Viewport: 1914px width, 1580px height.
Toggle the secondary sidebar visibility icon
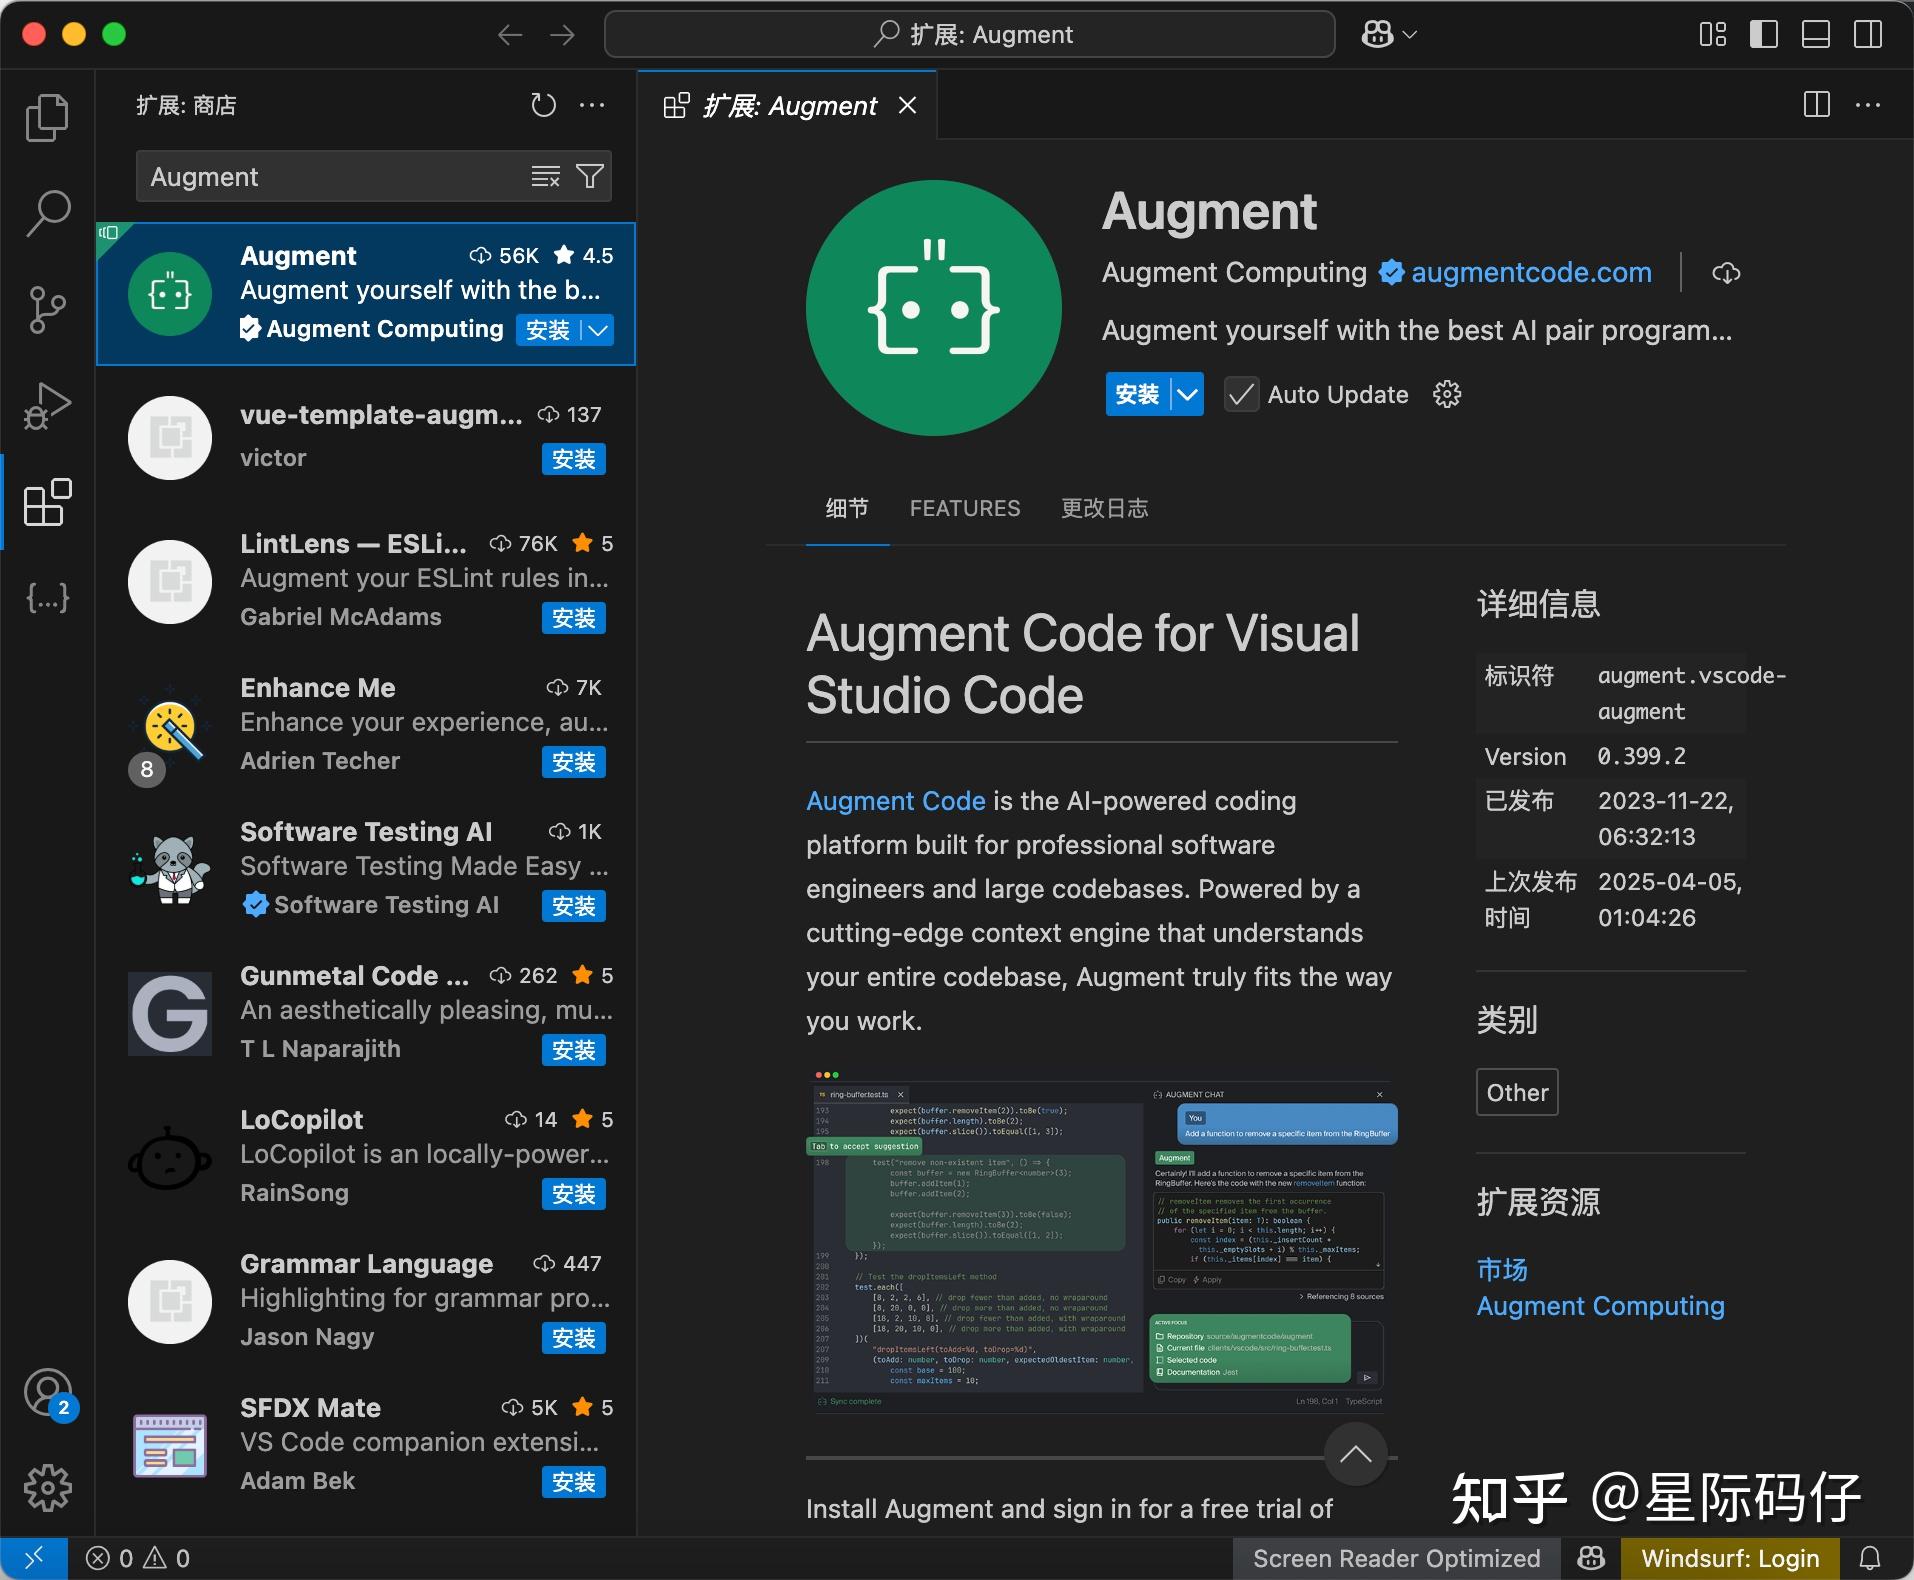click(x=1868, y=33)
